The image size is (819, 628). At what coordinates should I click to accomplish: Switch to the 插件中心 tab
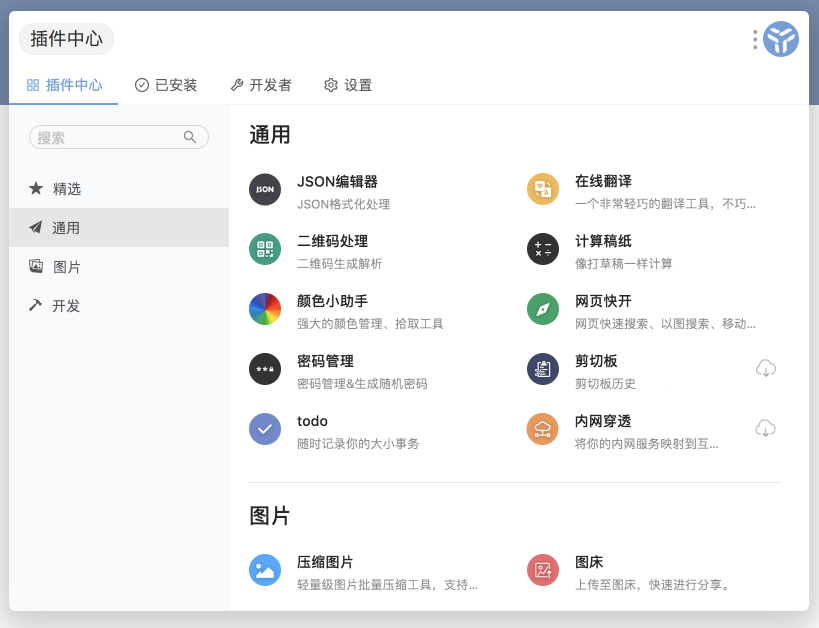click(x=64, y=85)
